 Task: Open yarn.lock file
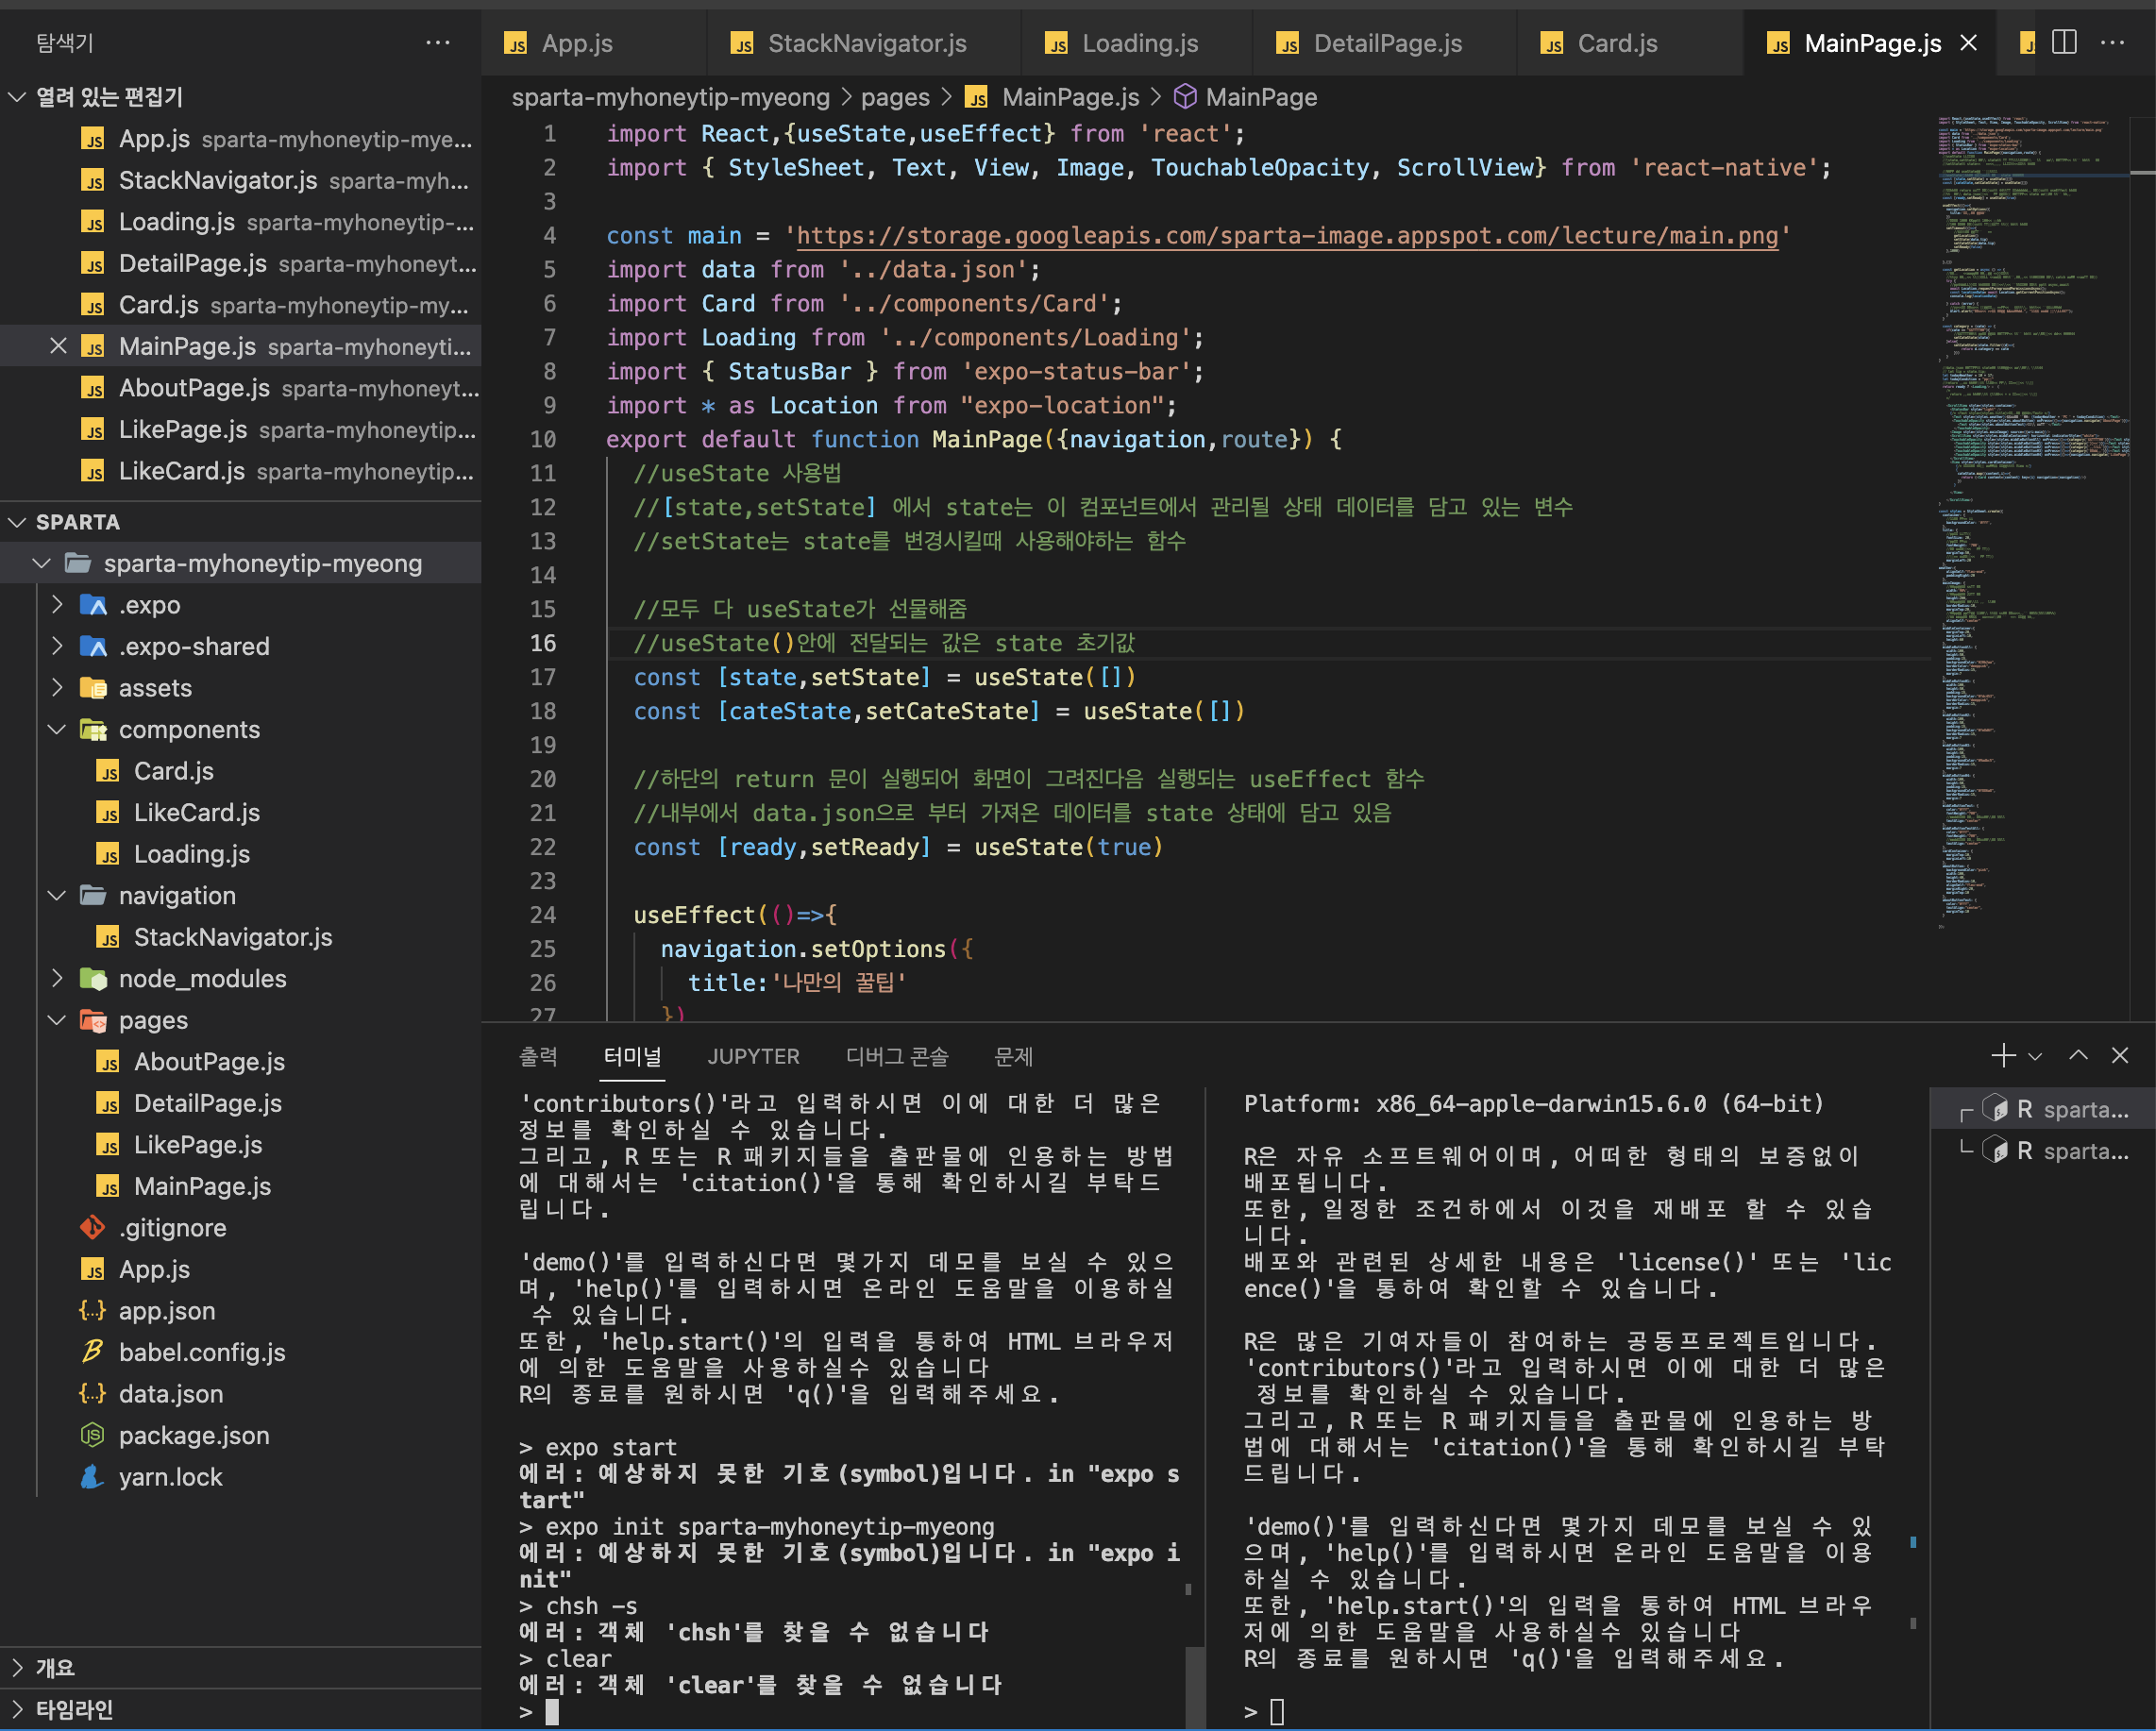(170, 1476)
